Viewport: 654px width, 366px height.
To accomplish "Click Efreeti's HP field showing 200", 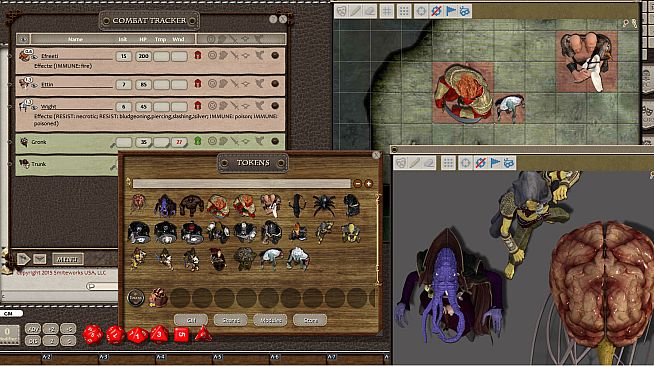I will (143, 56).
